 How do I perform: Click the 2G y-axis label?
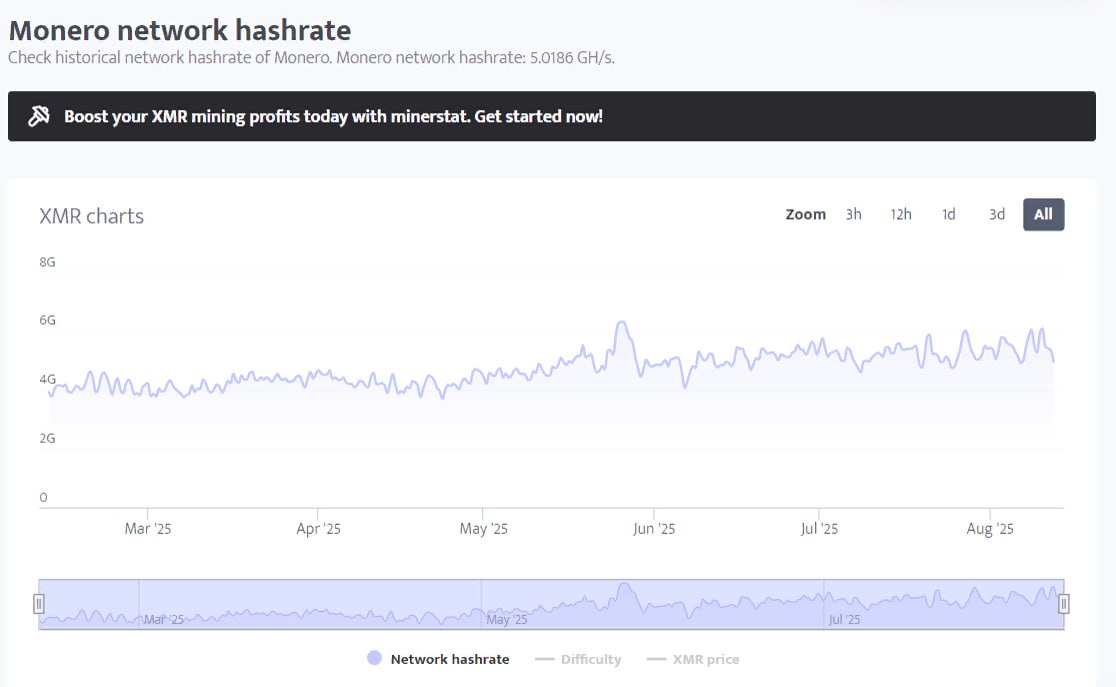[47, 439]
